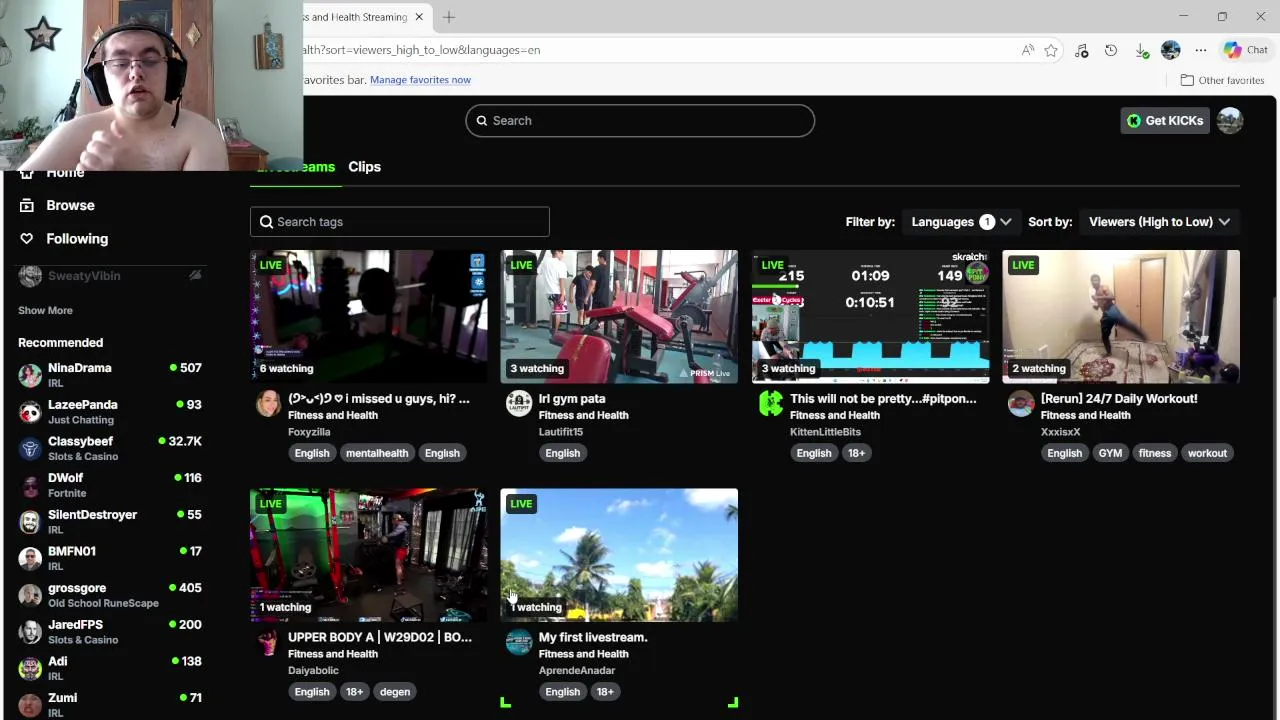Add page to favorites star
The height and width of the screenshot is (720, 1280).
(x=1051, y=50)
